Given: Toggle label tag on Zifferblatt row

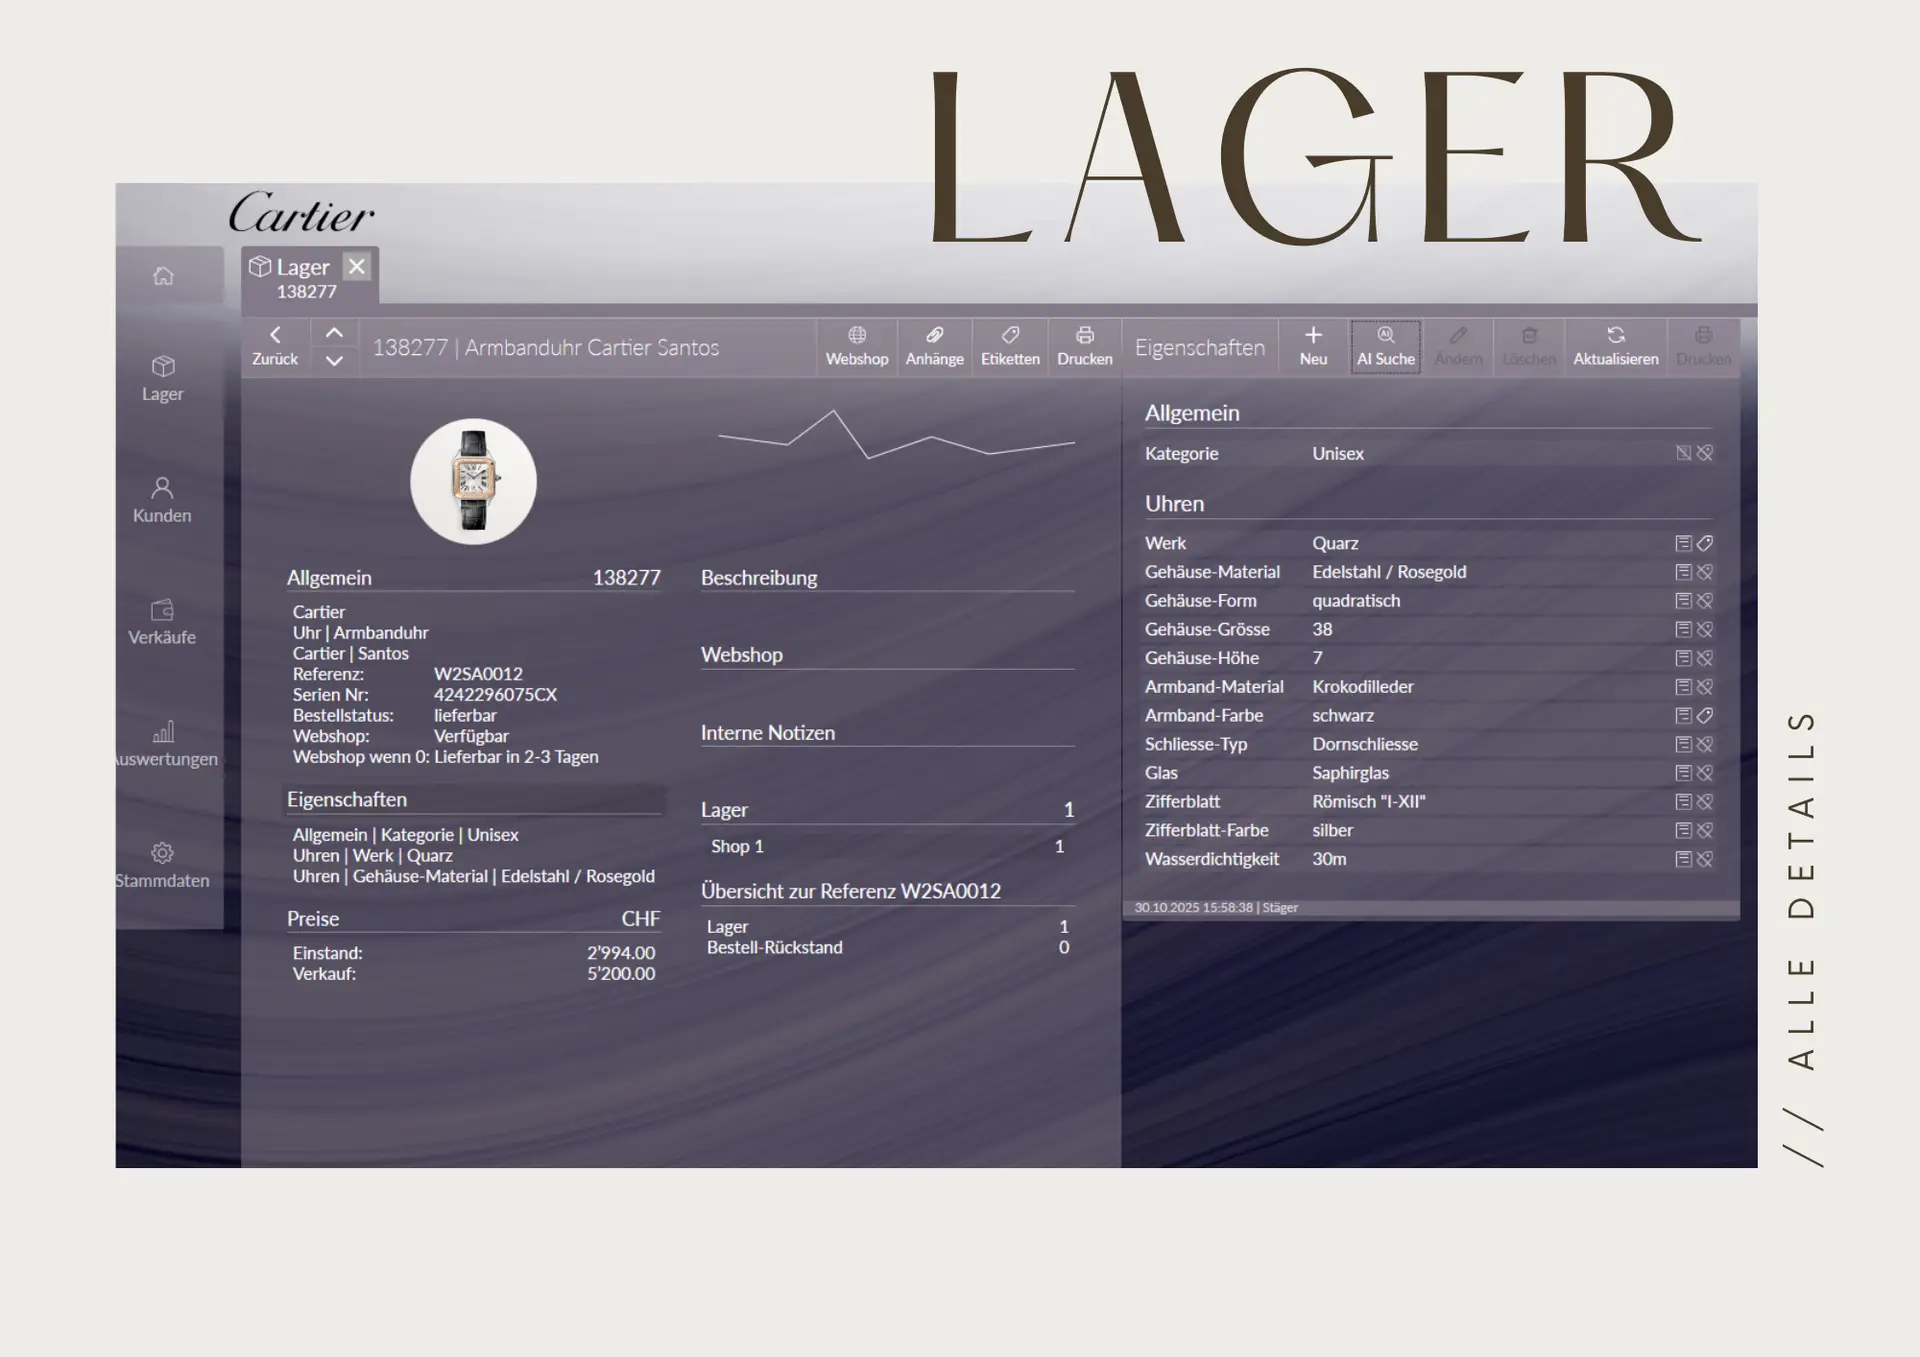Looking at the screenshot, I should (x=1706, y=801).
